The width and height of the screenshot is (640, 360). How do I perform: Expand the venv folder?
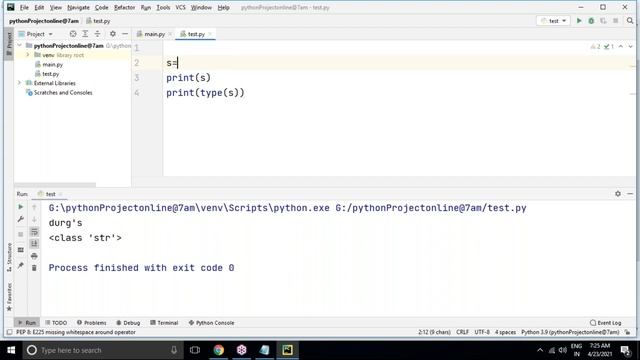pyautogui.click(x=28, y=55)
